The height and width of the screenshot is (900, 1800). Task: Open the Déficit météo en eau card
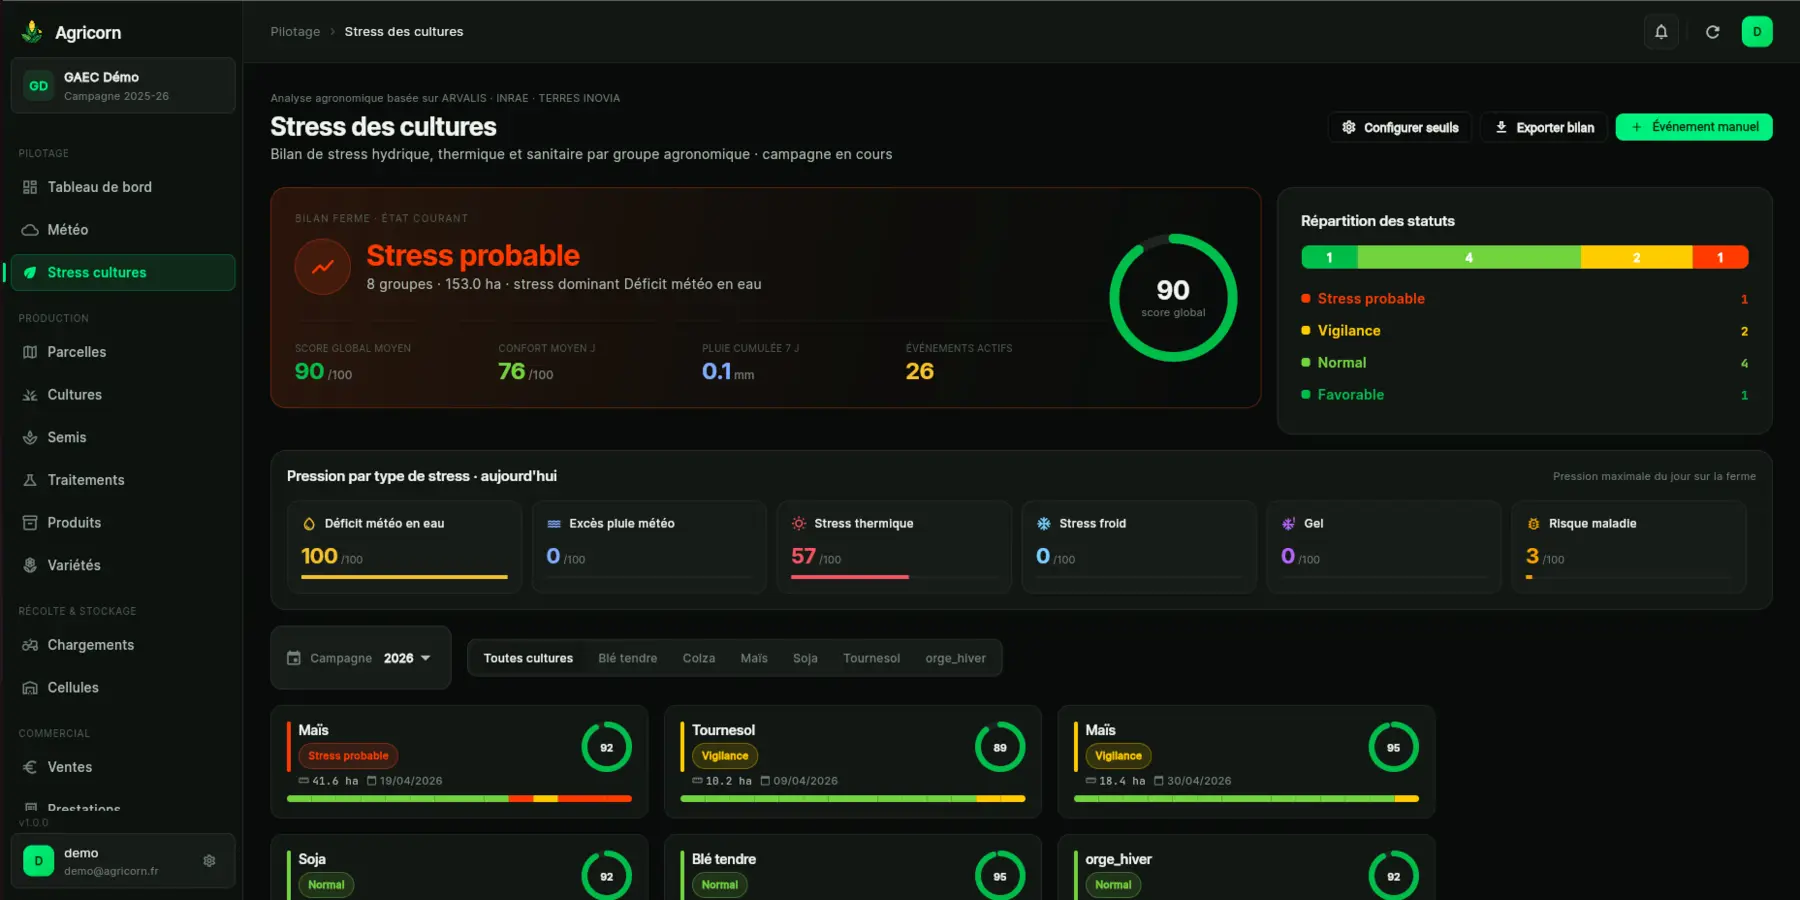pos(404,547)
